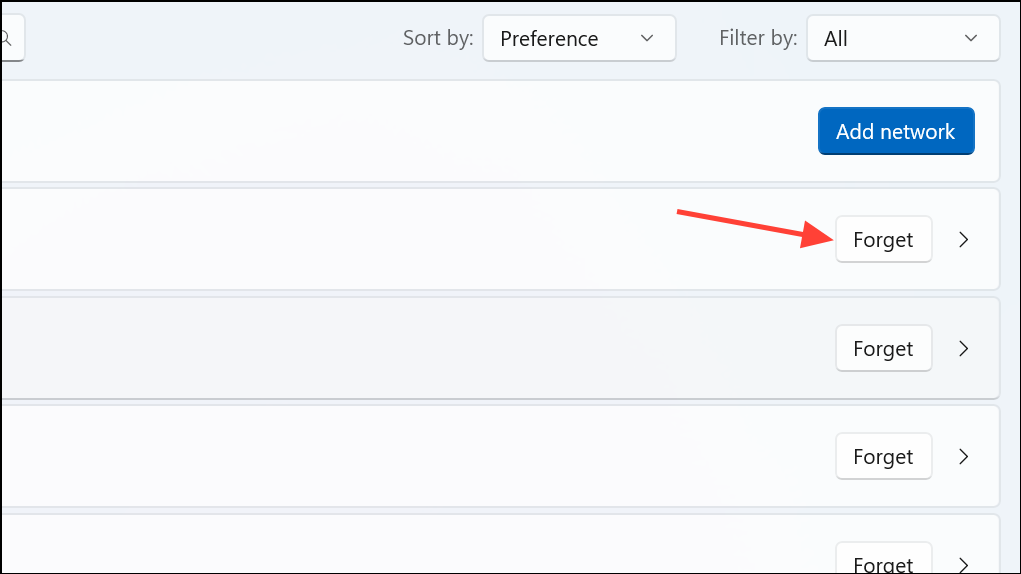Expand first network's details chevron

964,239
